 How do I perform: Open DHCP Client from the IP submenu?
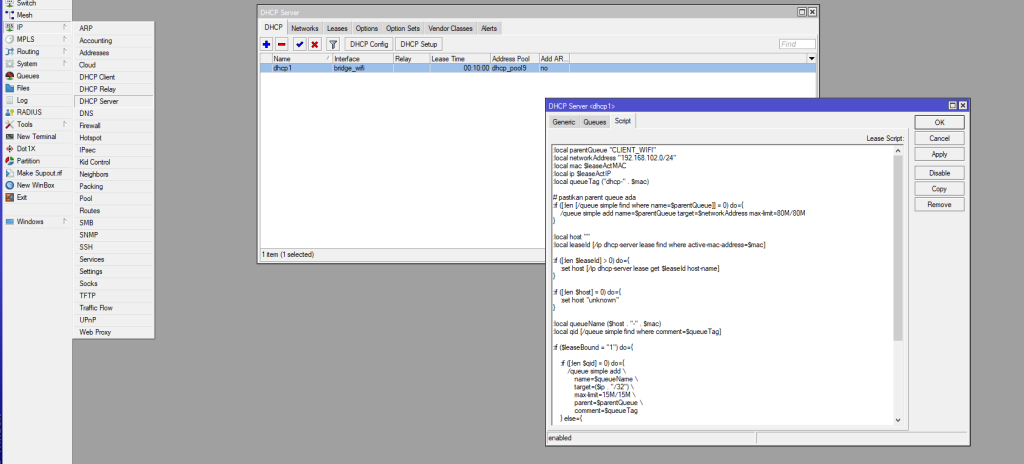(x=114, y=77)
